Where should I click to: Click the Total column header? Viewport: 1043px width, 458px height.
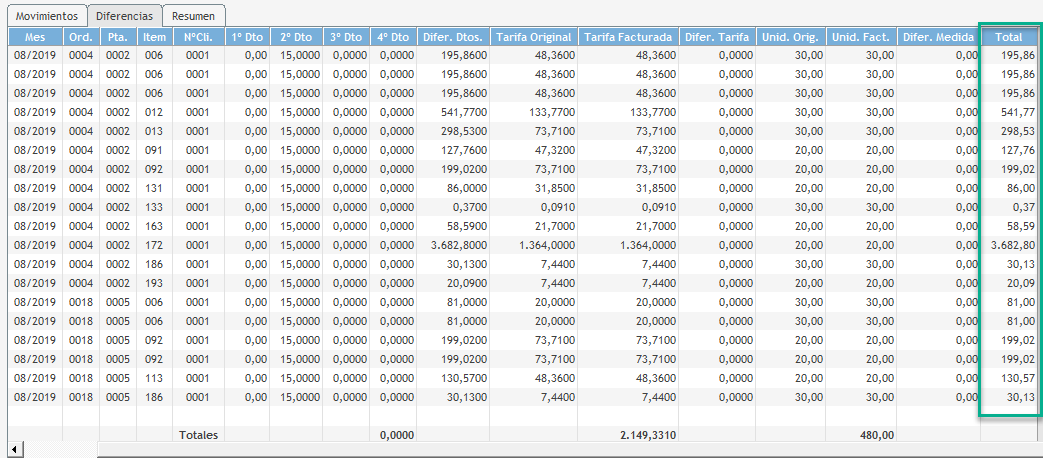point(1008,37)
